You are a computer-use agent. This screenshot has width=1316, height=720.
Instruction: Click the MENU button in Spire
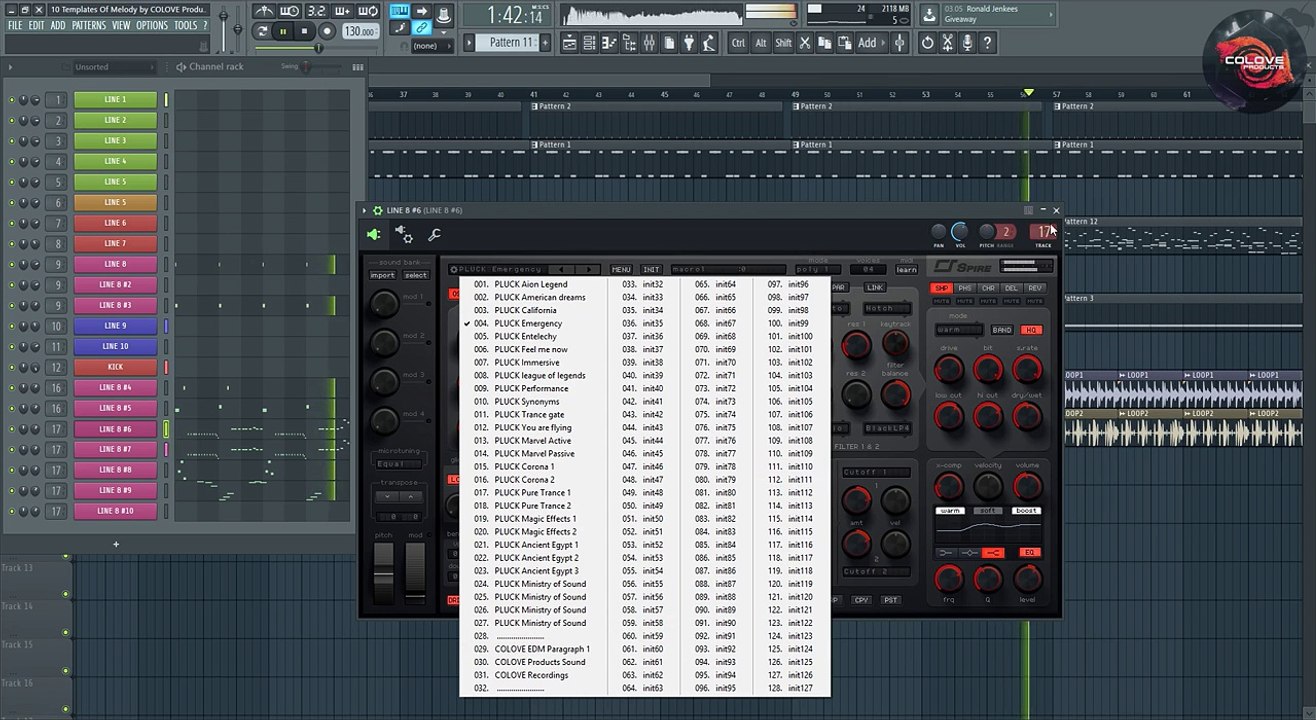point(621,270)
